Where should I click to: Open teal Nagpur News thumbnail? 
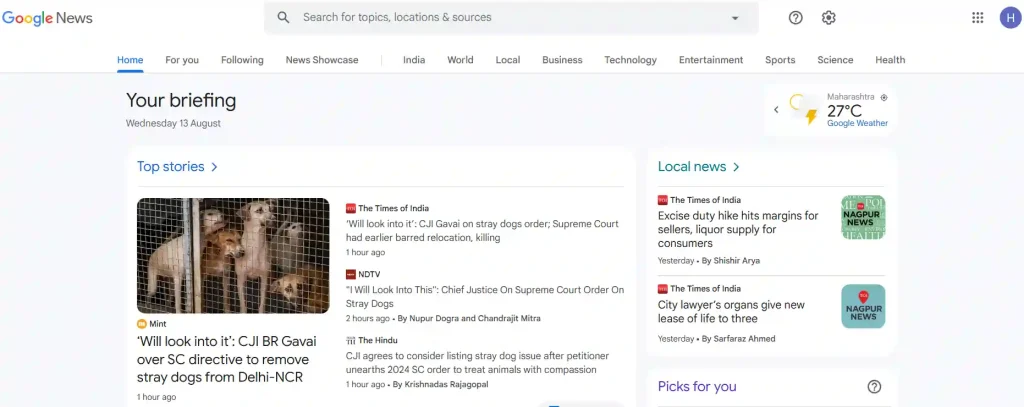tap(863, 306)
